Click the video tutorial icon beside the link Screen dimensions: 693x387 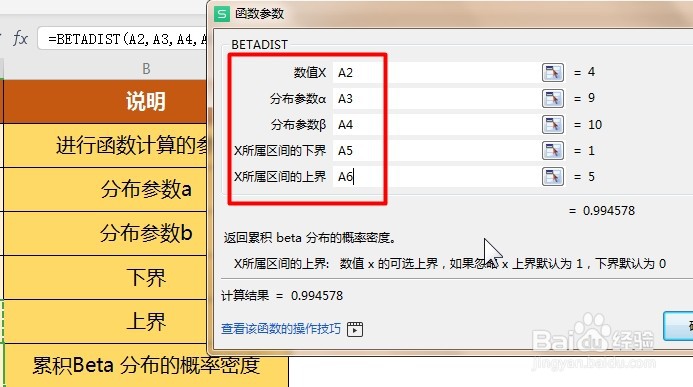pos(355,329)
